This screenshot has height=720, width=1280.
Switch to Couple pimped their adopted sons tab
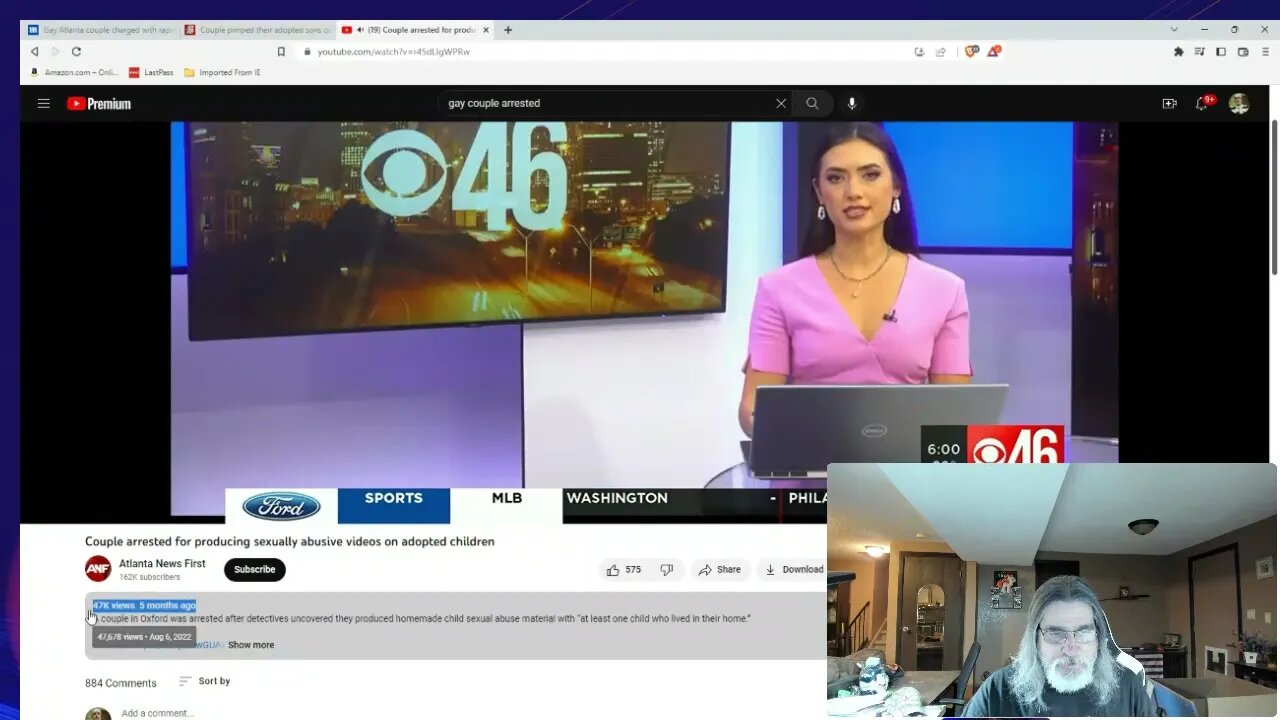(257, 30)
